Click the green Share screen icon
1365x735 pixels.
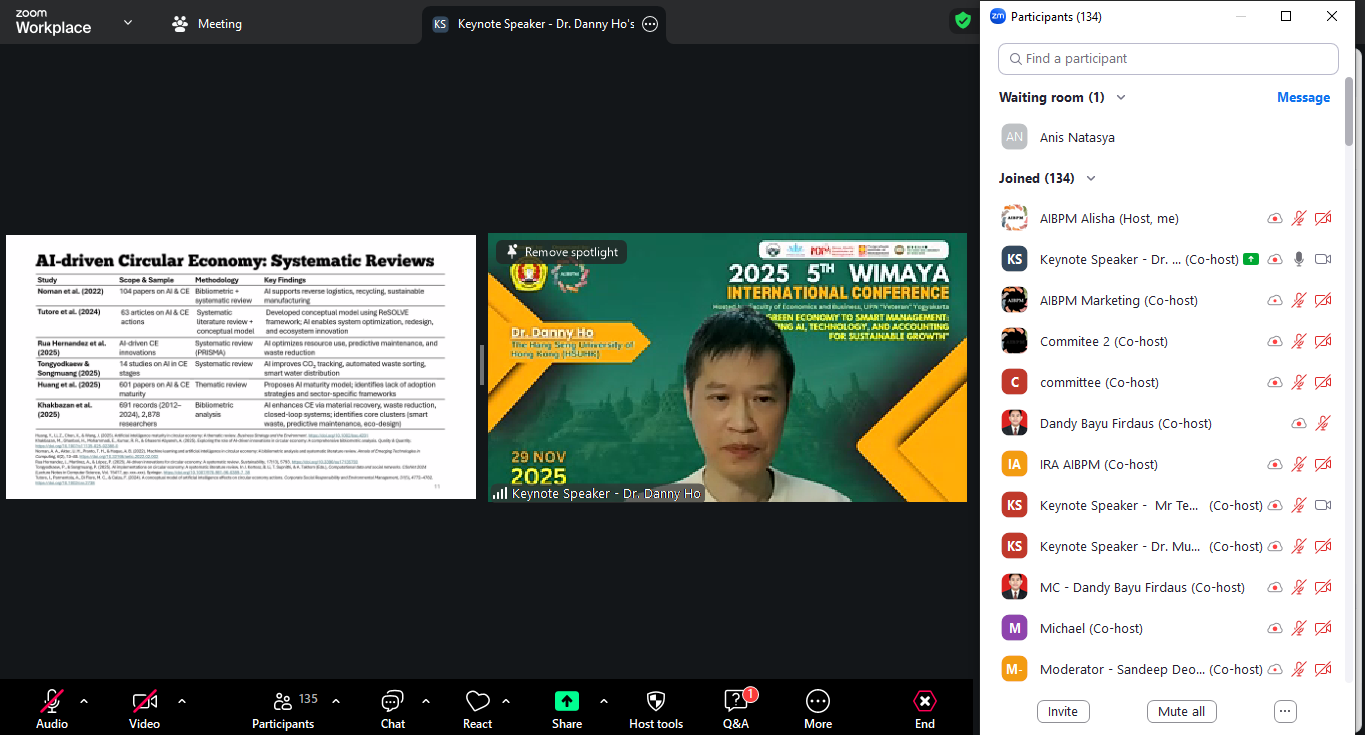(x=567, y=702)
